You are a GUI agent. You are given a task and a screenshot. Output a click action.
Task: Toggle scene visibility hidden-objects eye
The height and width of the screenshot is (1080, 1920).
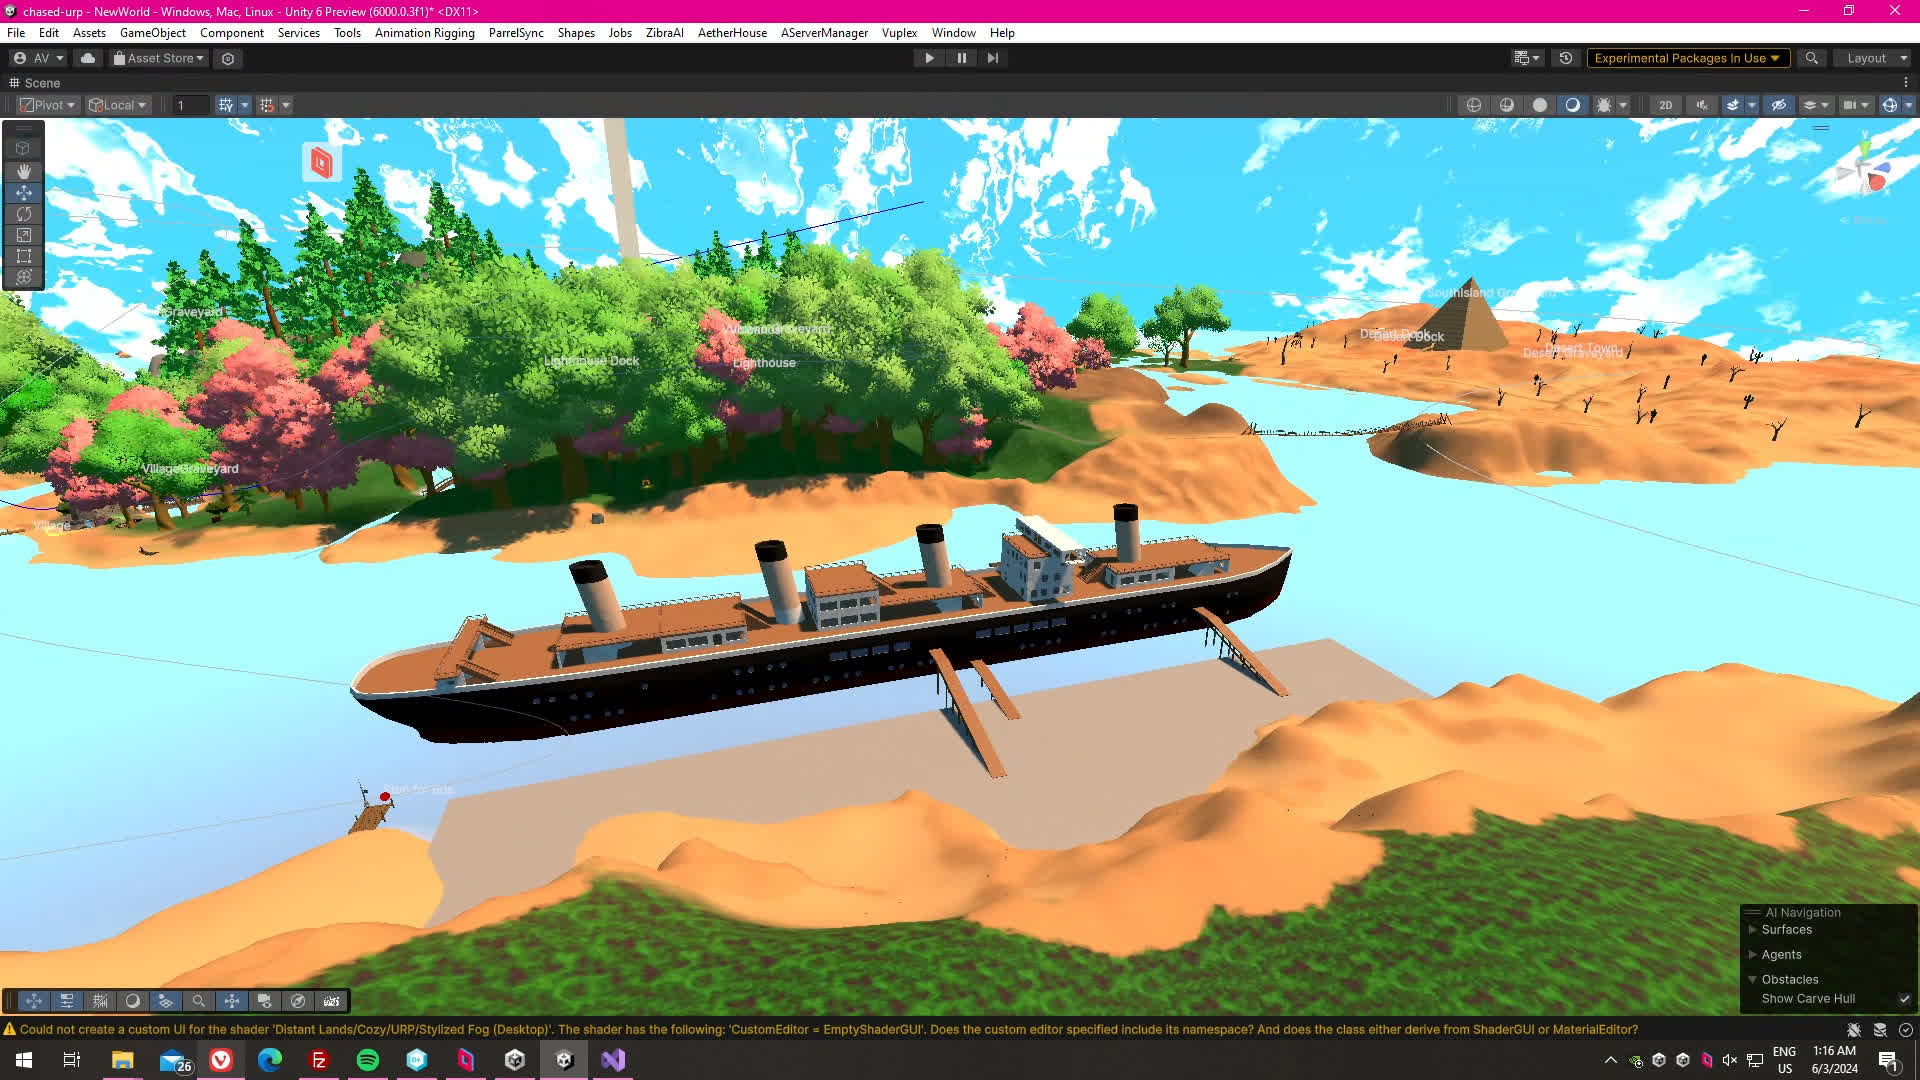click(1778, 105)
